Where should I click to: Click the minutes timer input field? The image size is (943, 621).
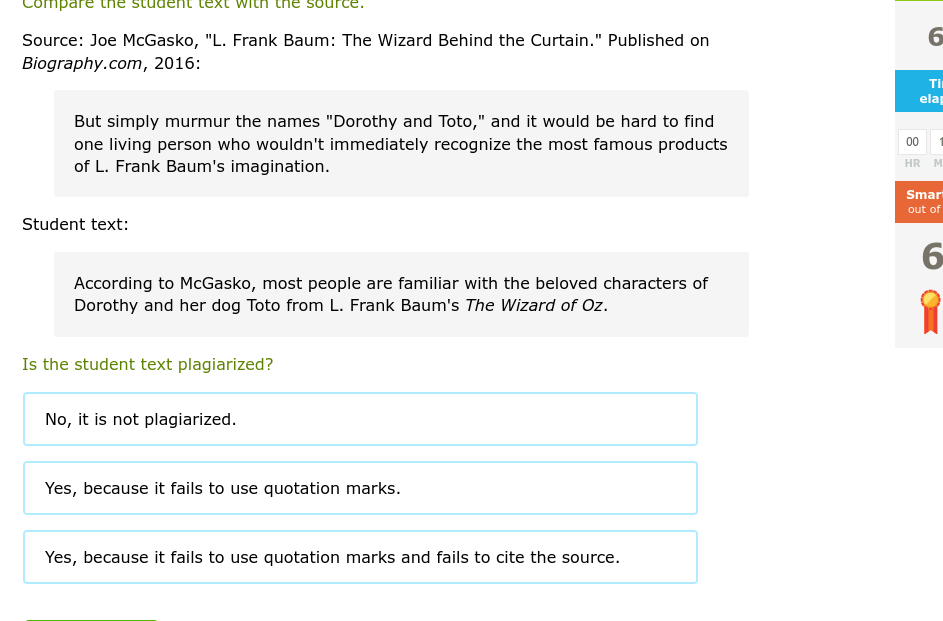(x=938, y=142)
